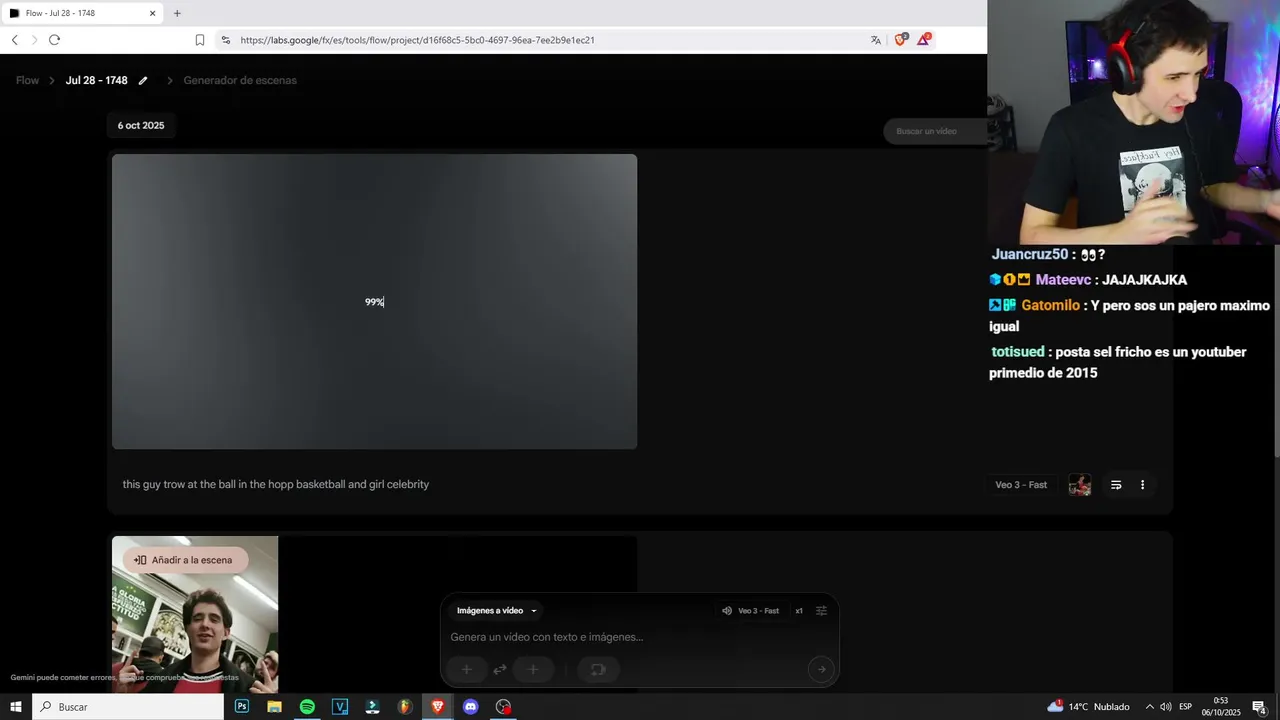Viewport: 1280px width, 720px height.
Task: Open Generador de escenas breadcrumb
Action: (240, 80)
